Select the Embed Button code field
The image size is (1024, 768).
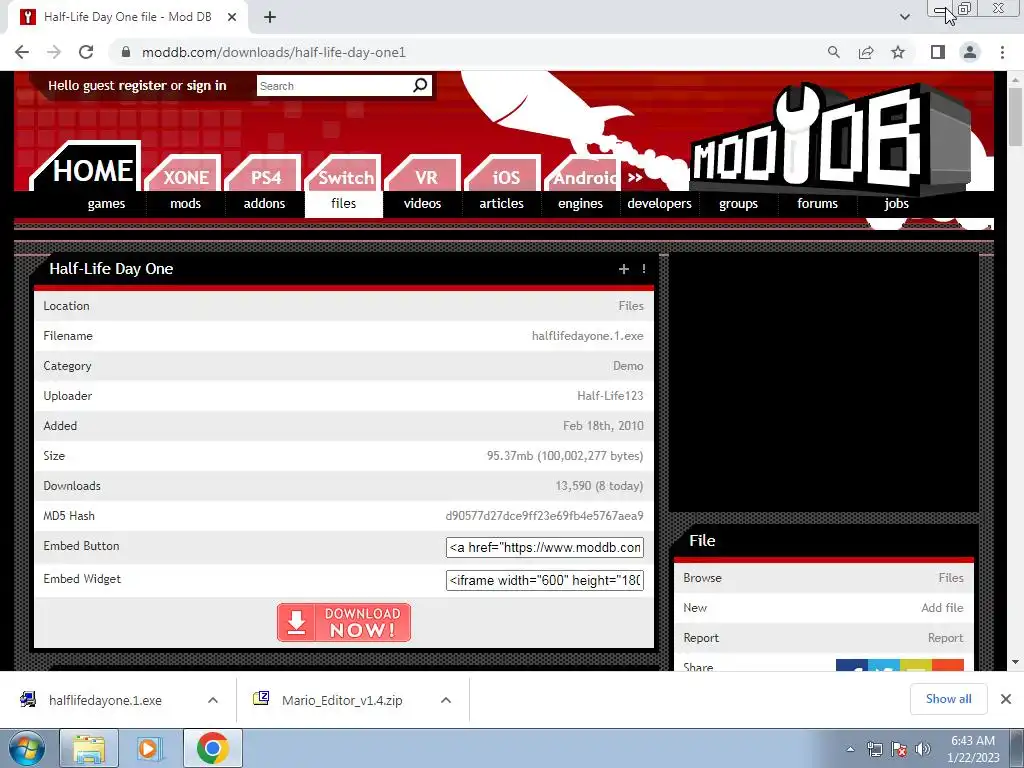[x=545, y=547]
